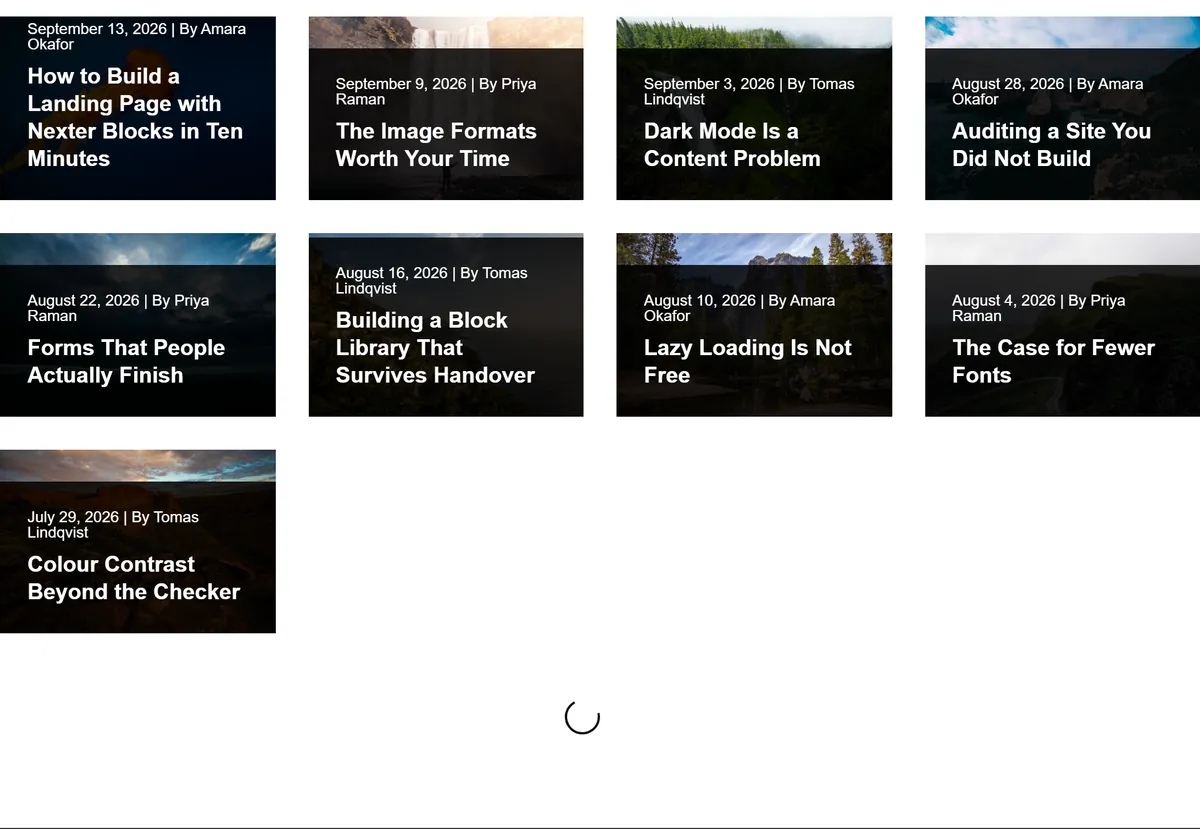Click the September 13, 2026 Amara Okafor byline
The width and height of the screenshot is (1200, 829).
[x=136, y=36]
